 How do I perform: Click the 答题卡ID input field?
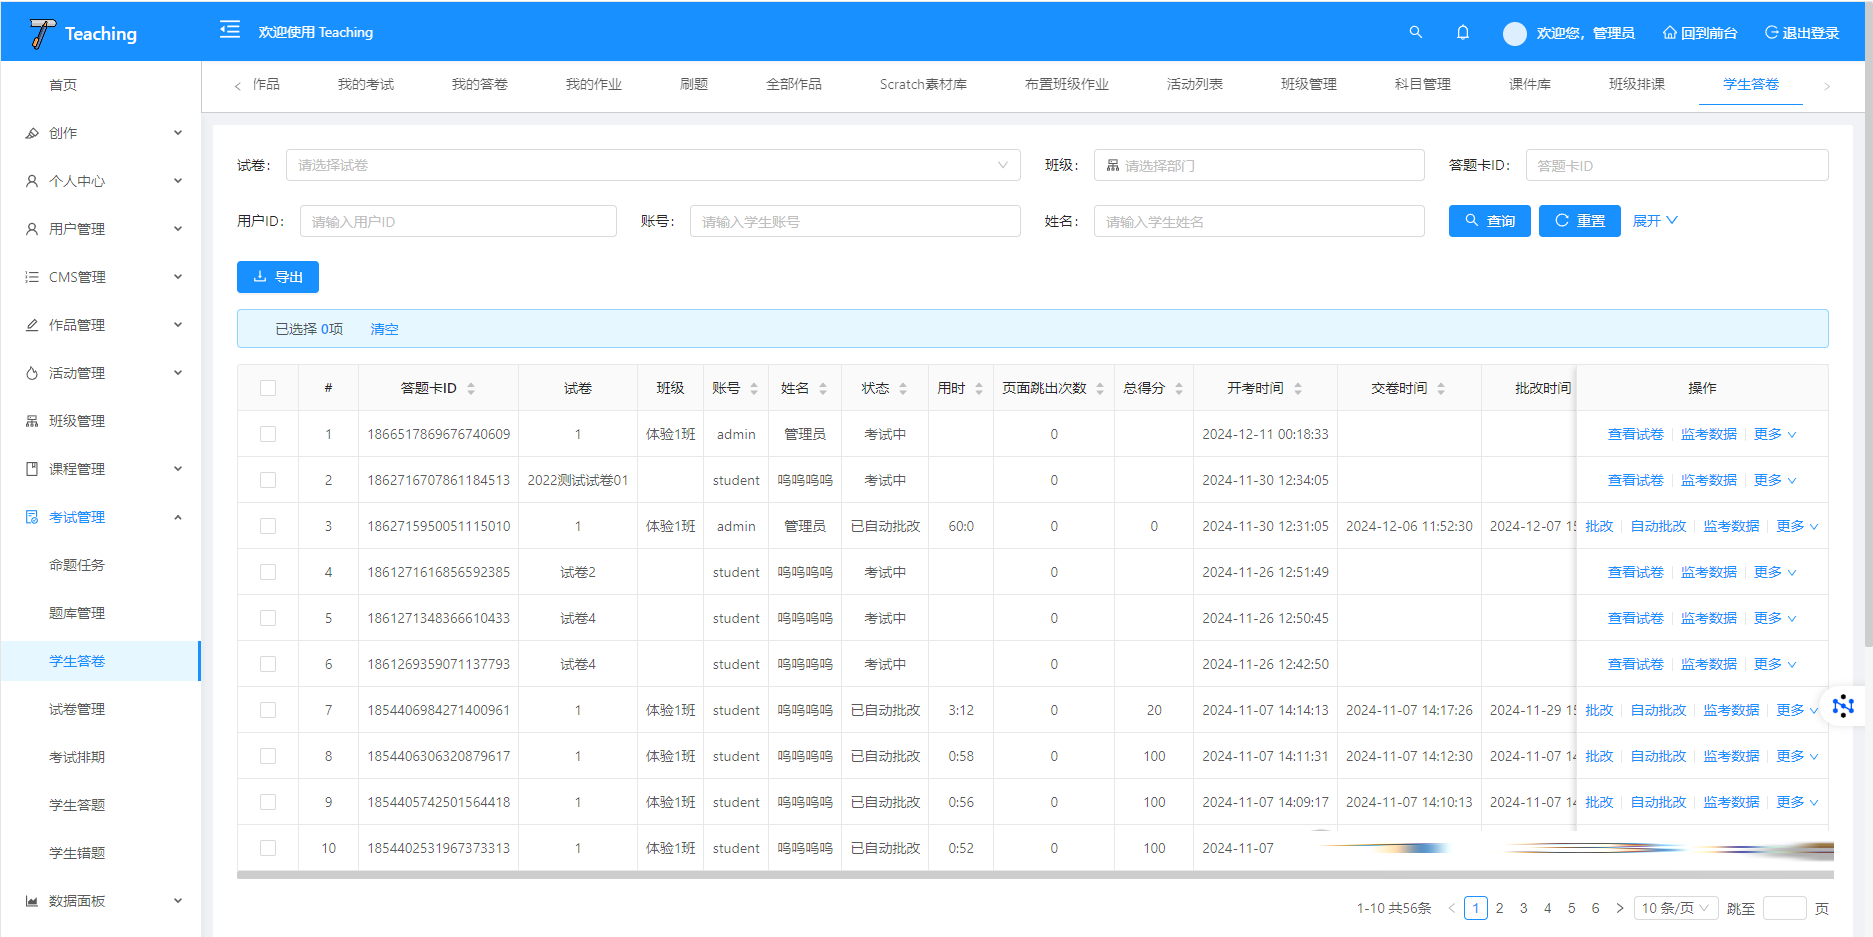point(1676,165)
